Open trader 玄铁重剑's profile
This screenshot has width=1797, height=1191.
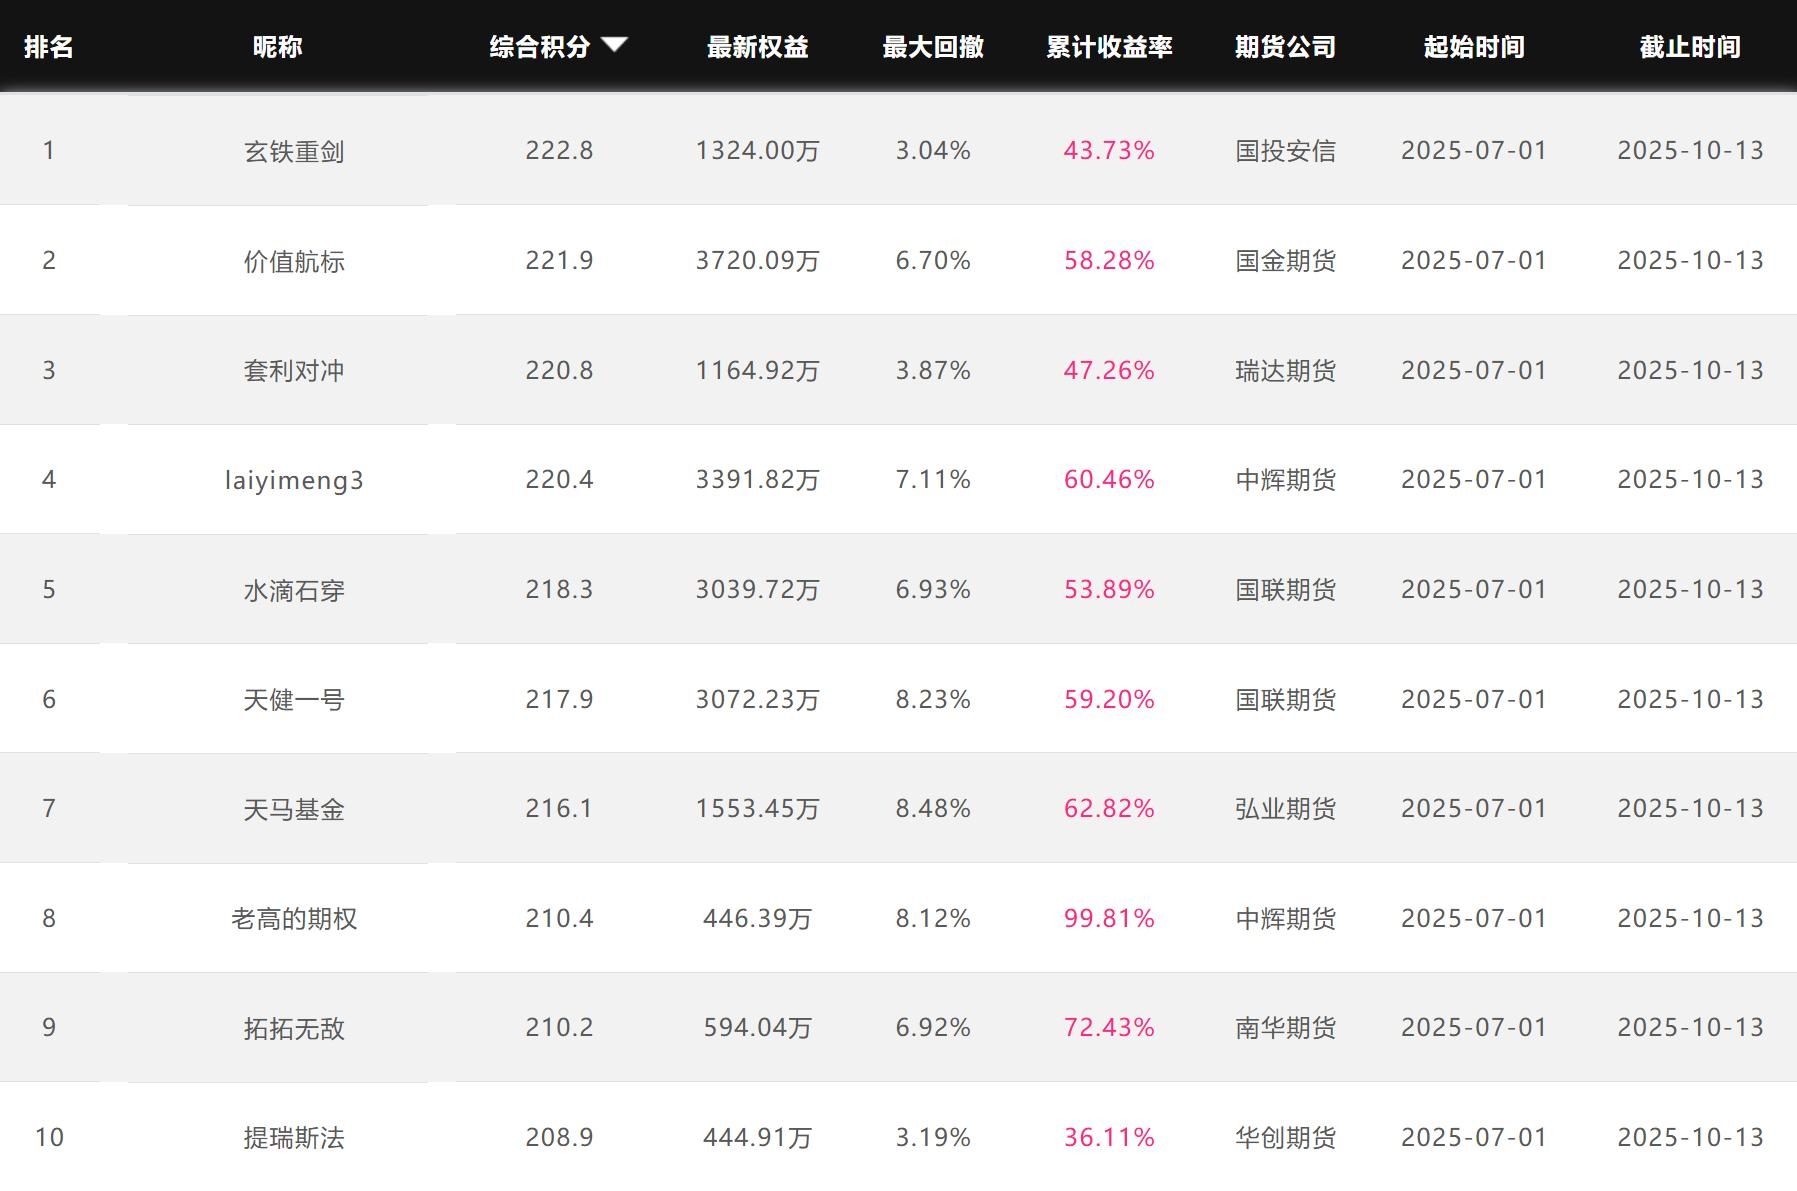tap(294, 151)
